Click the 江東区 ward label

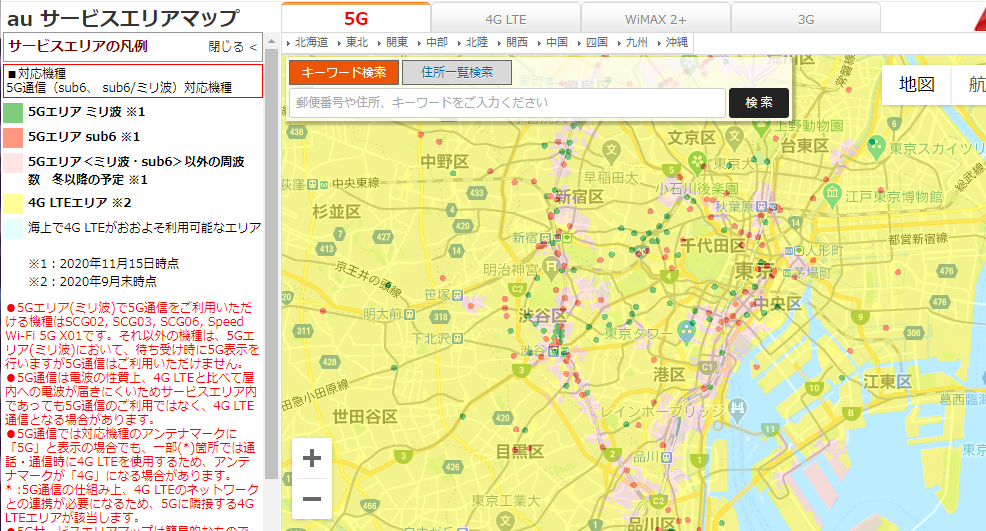coord(887,381)
